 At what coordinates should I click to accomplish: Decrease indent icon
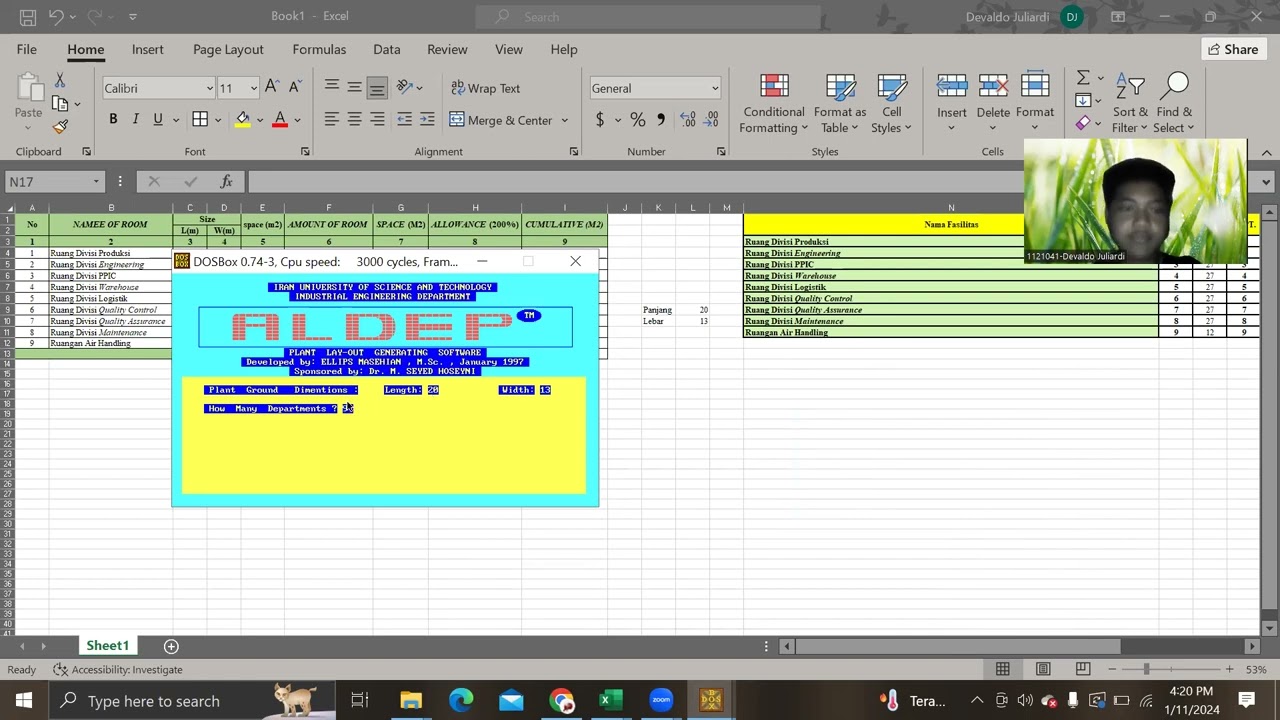click(404, 119)
